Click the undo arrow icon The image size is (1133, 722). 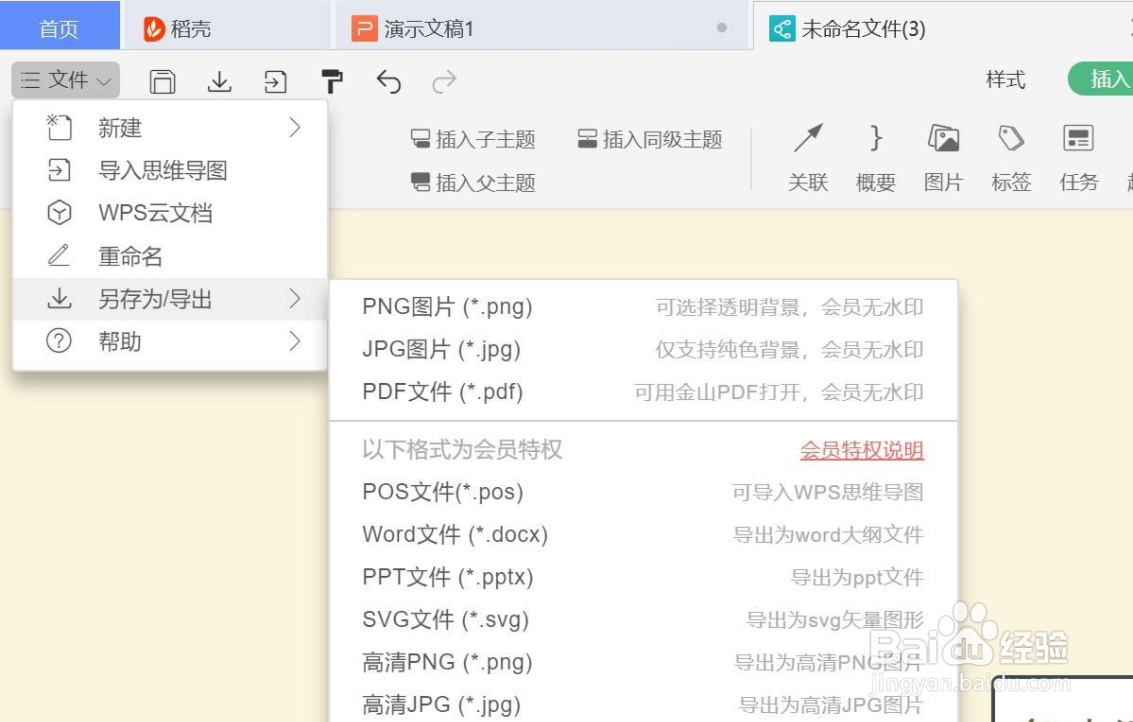389,82
